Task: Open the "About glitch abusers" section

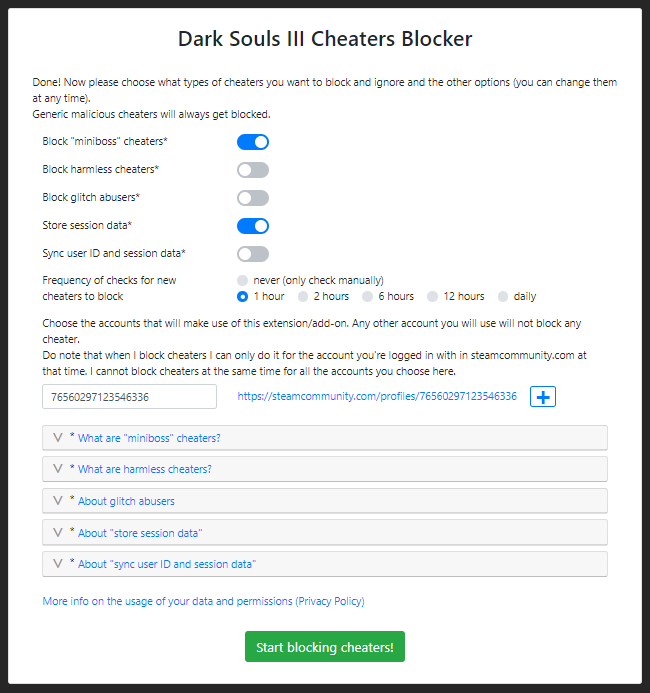Action: click(126, 501)
